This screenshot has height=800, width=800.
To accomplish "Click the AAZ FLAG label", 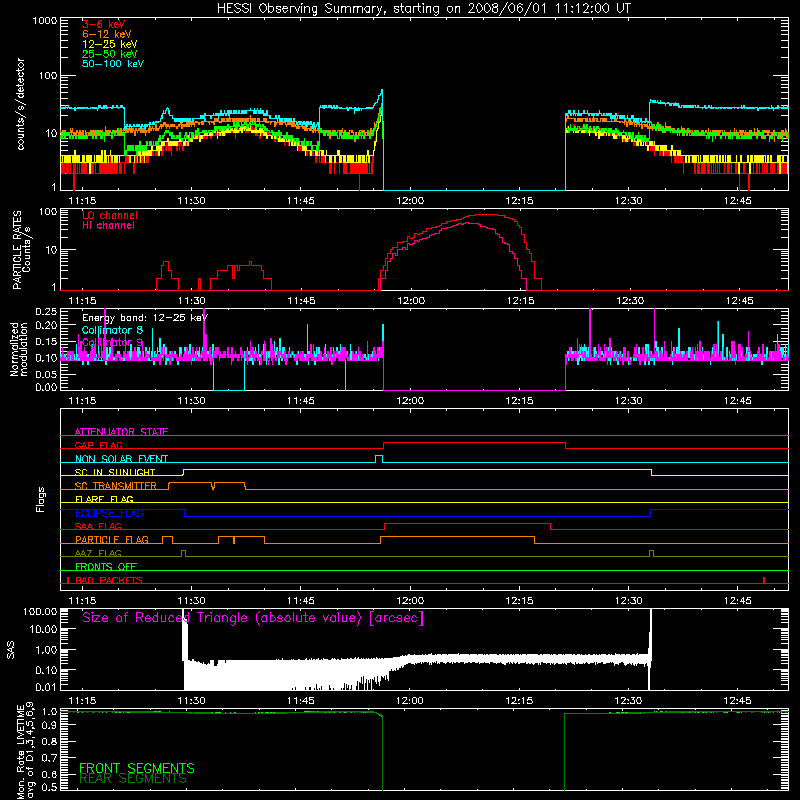I will point(98,553).
